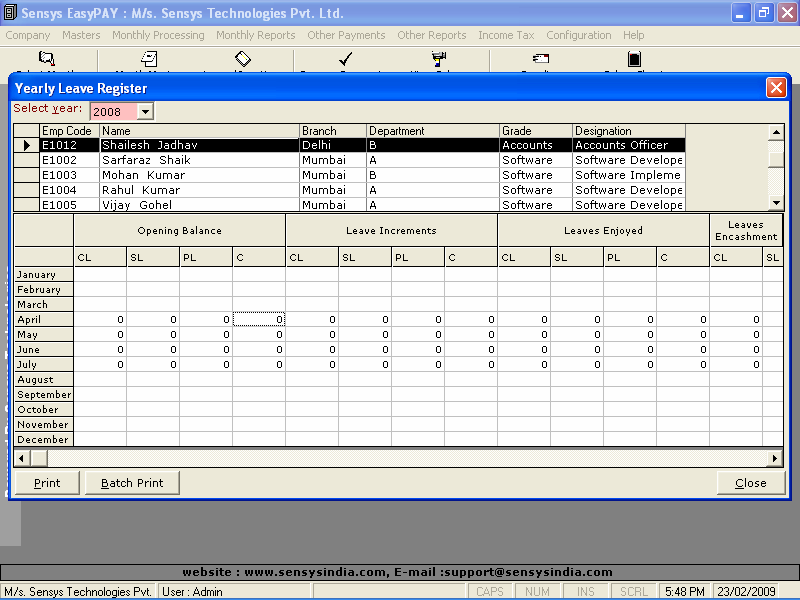Click the employee list scroll up arrow
The height and width of the screenshot is (600, 800).
(776, 132)
